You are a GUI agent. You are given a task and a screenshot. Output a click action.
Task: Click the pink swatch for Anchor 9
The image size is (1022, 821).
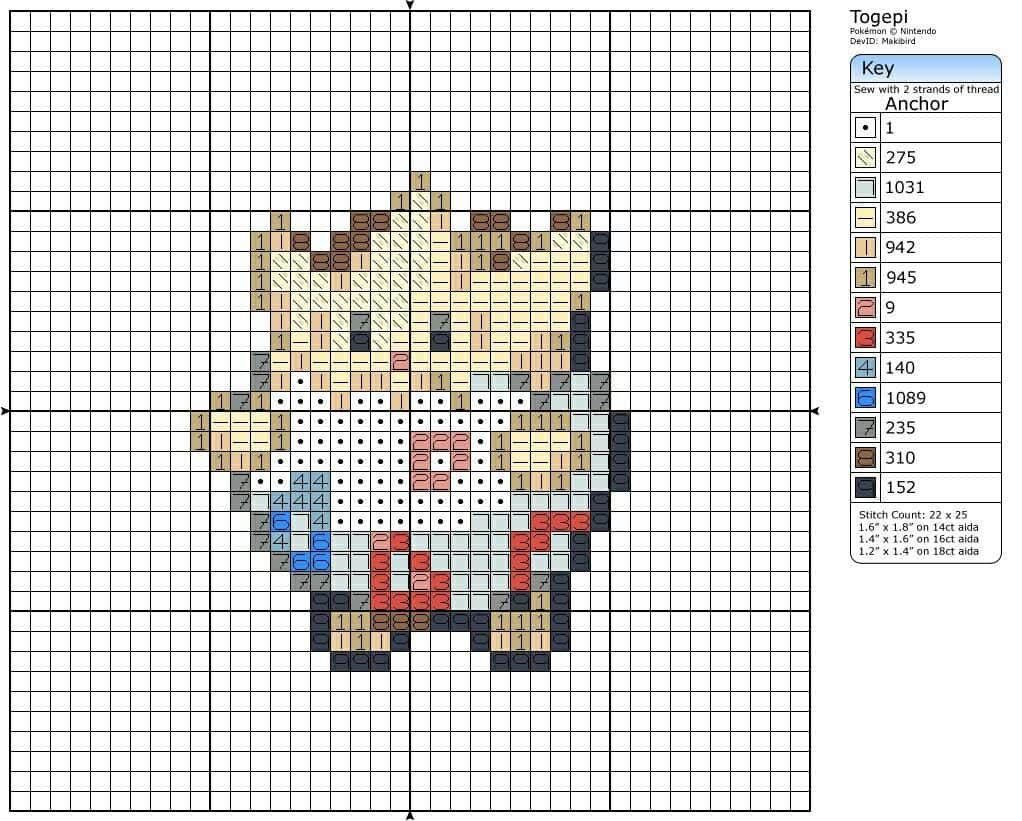point(865,308)
